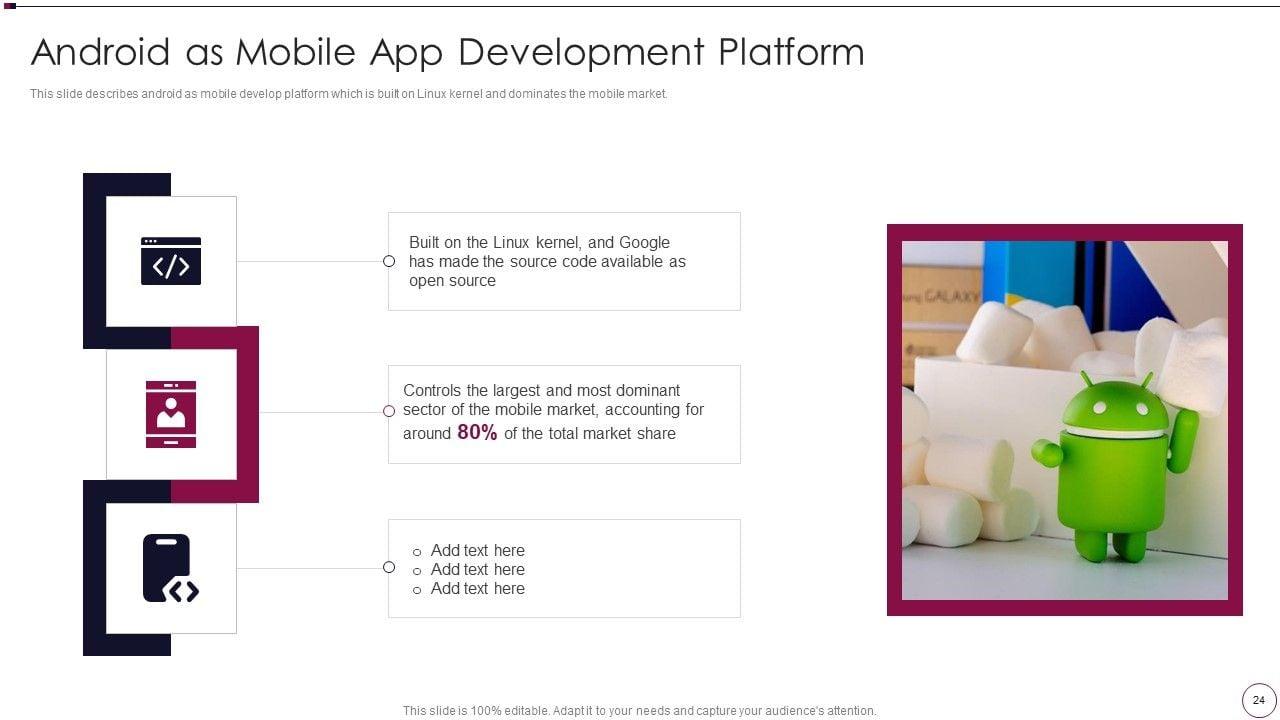Click the bold 80% figure
Screen dimensions: 1280x720
point(477,433)
